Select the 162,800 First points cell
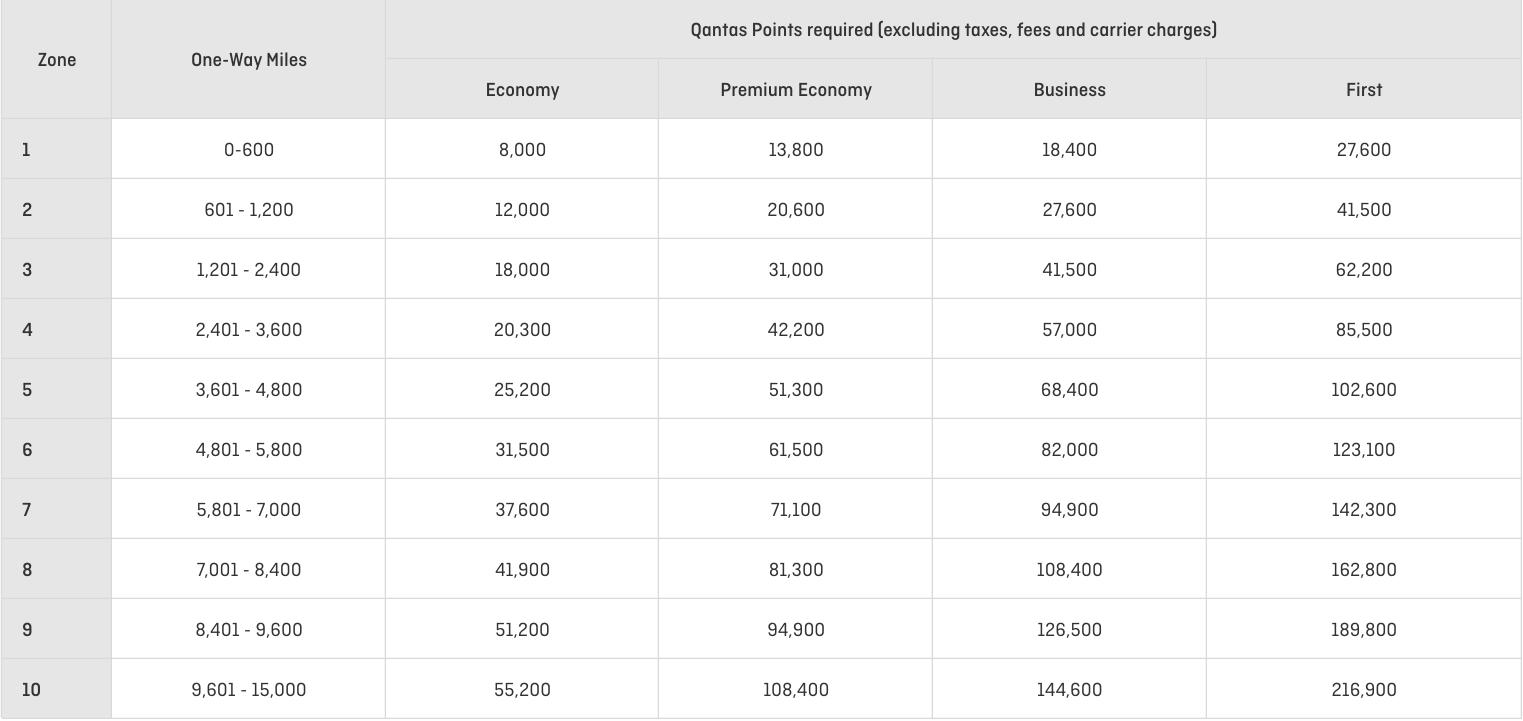The image size is (1523, 721). point(1364,569)
